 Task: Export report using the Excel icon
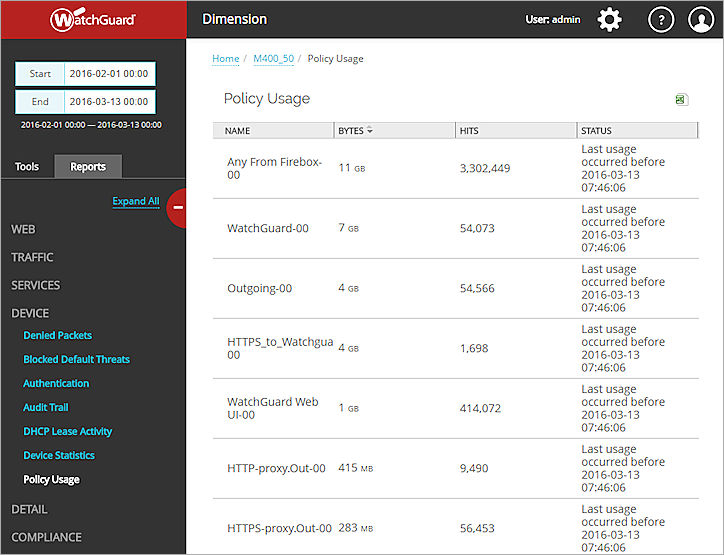coord(681,99)
